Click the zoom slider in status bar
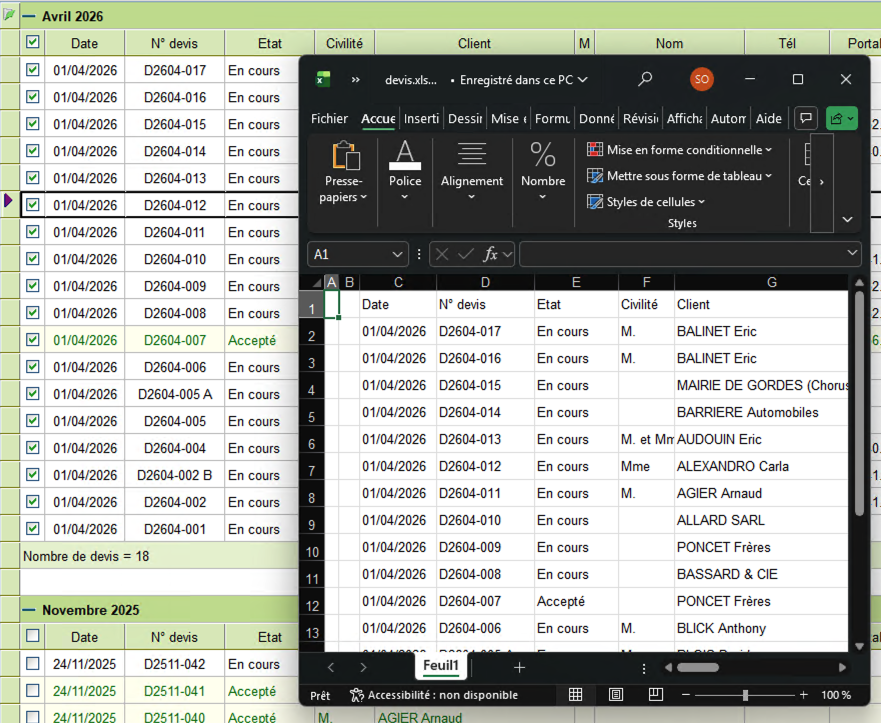 (x=745, y=695)
